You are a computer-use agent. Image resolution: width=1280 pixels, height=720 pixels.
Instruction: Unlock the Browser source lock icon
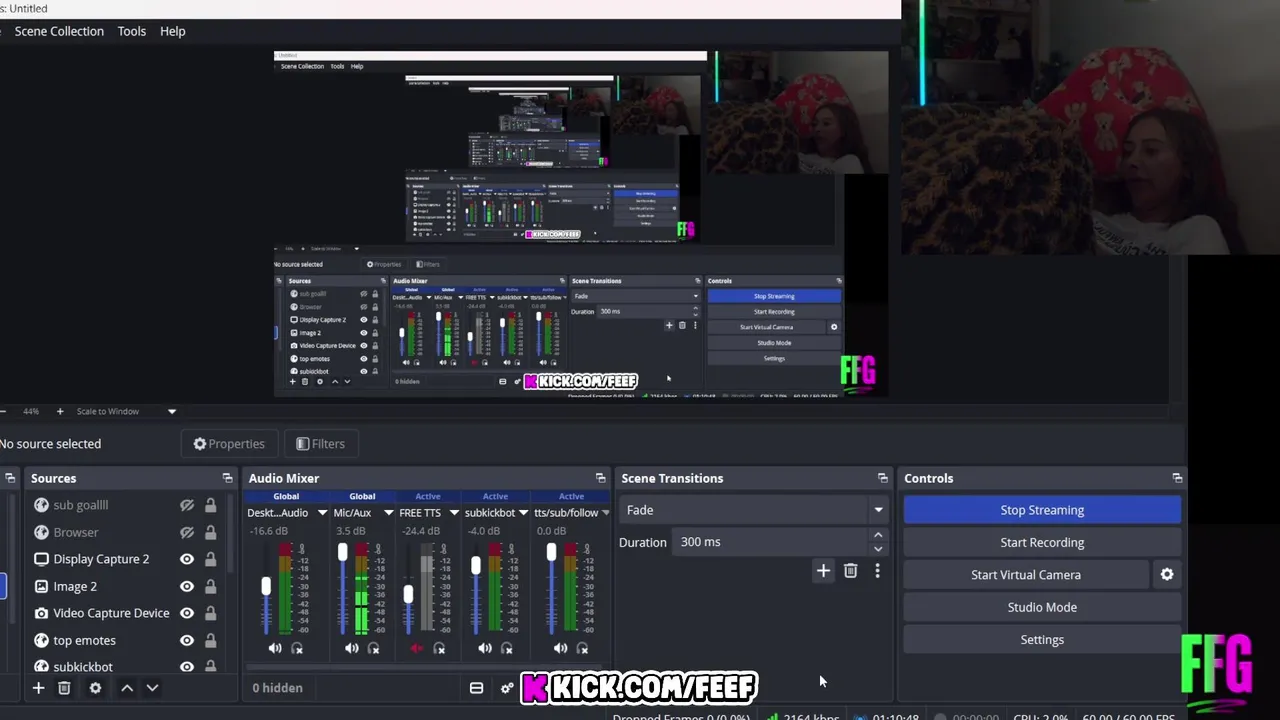point(210,532)
